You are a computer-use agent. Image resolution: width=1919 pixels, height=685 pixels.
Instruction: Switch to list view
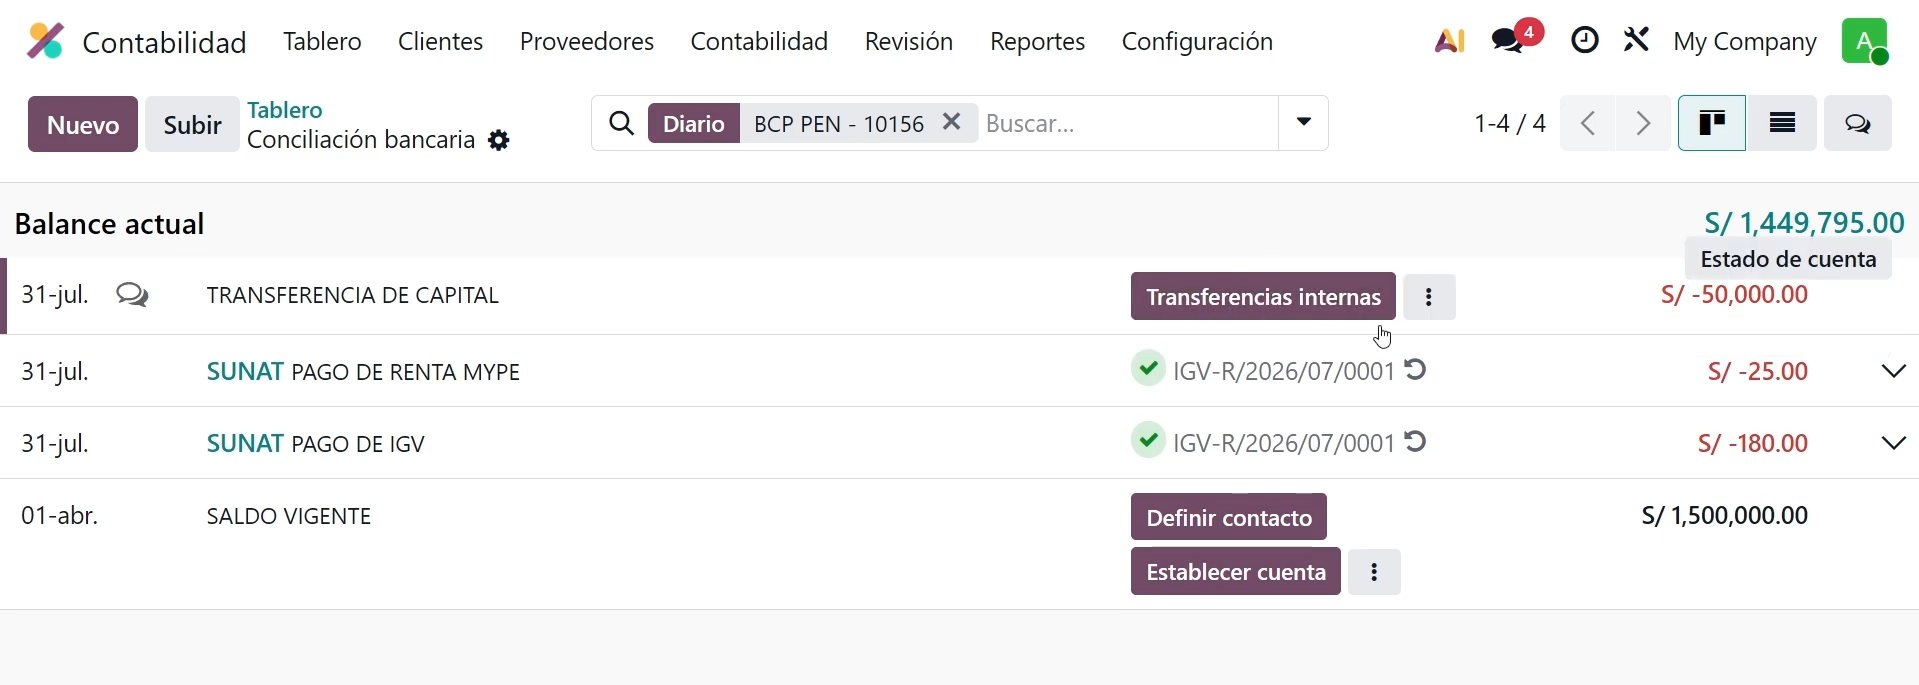coord(1783,124)
